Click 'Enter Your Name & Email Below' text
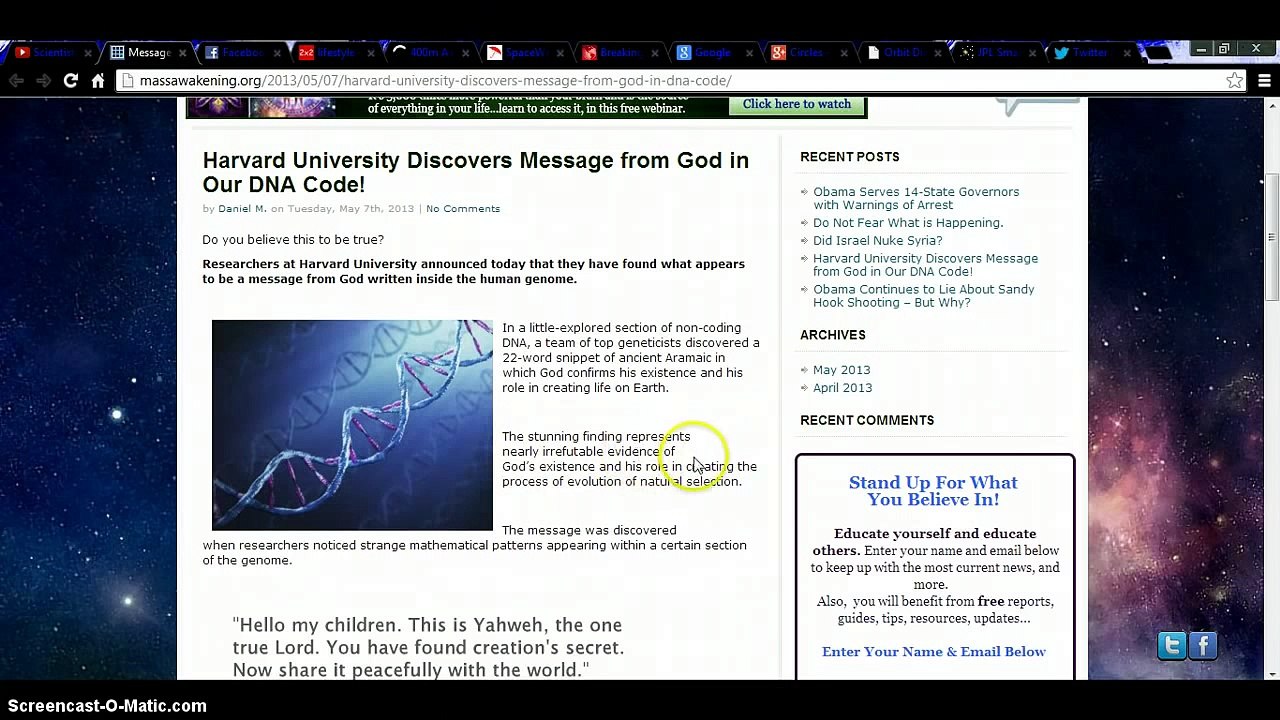1280x720 pixels. tap(934, 652)
